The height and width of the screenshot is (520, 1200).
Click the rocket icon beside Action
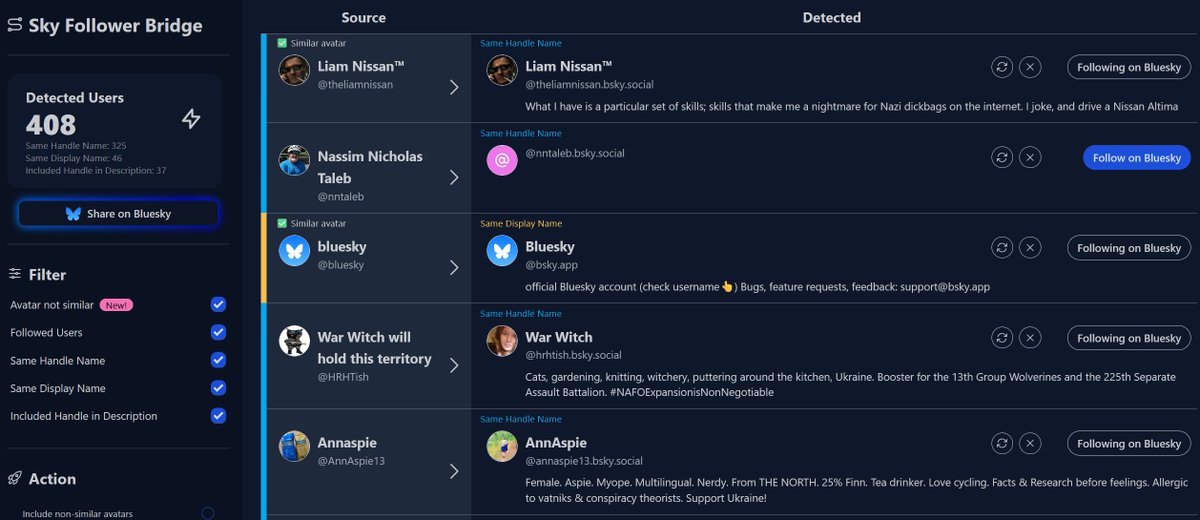point(15,479)
